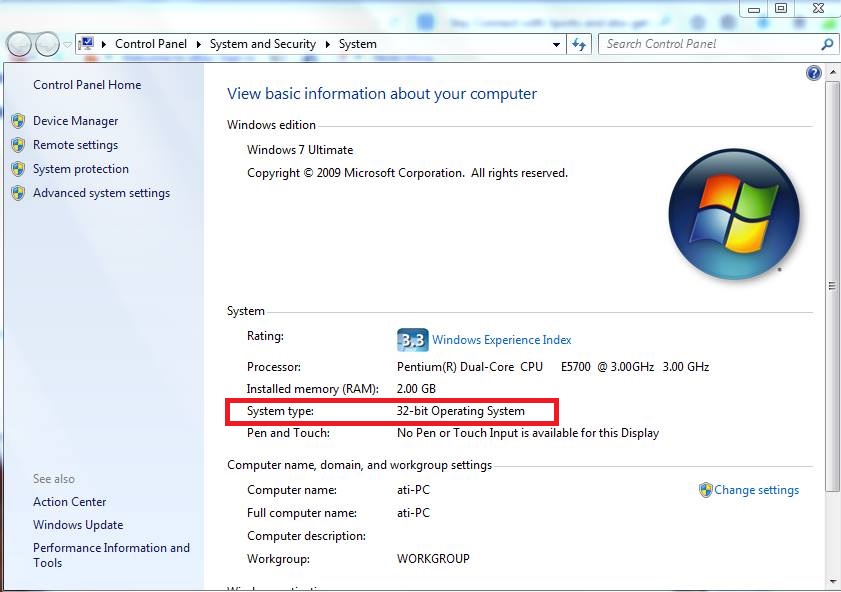Screen dimensions: 841x592
Task: Open Advanced system settings link
Action: [x=101, y=193]
